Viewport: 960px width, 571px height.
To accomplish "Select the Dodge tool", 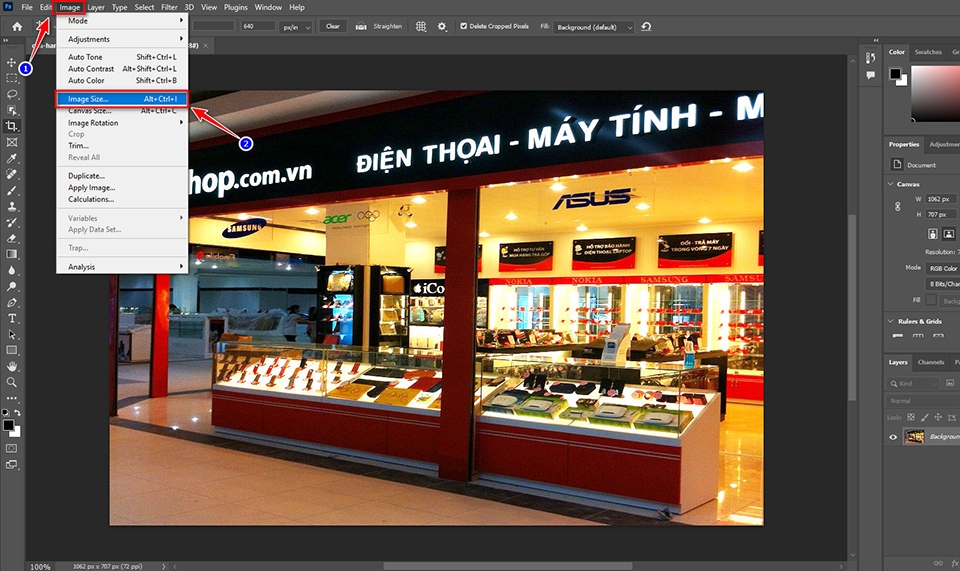I will coord(12,286).
